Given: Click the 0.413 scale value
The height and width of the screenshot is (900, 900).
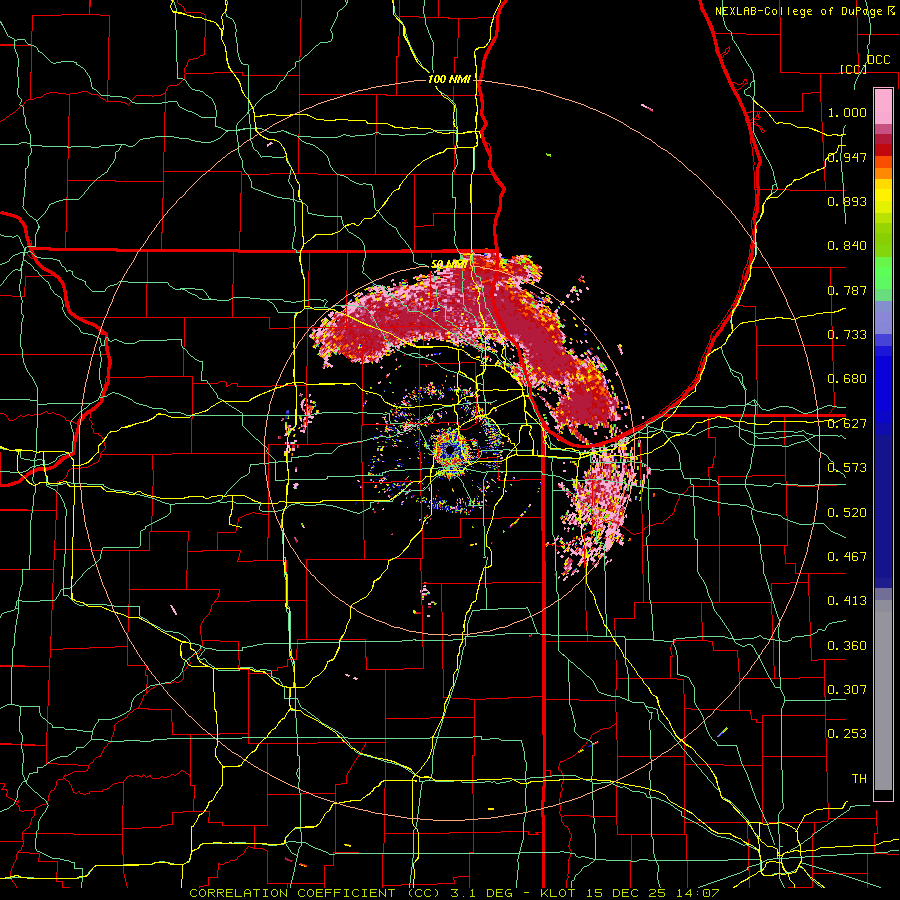Looking at the screenshot, I should tap(847, 601).
